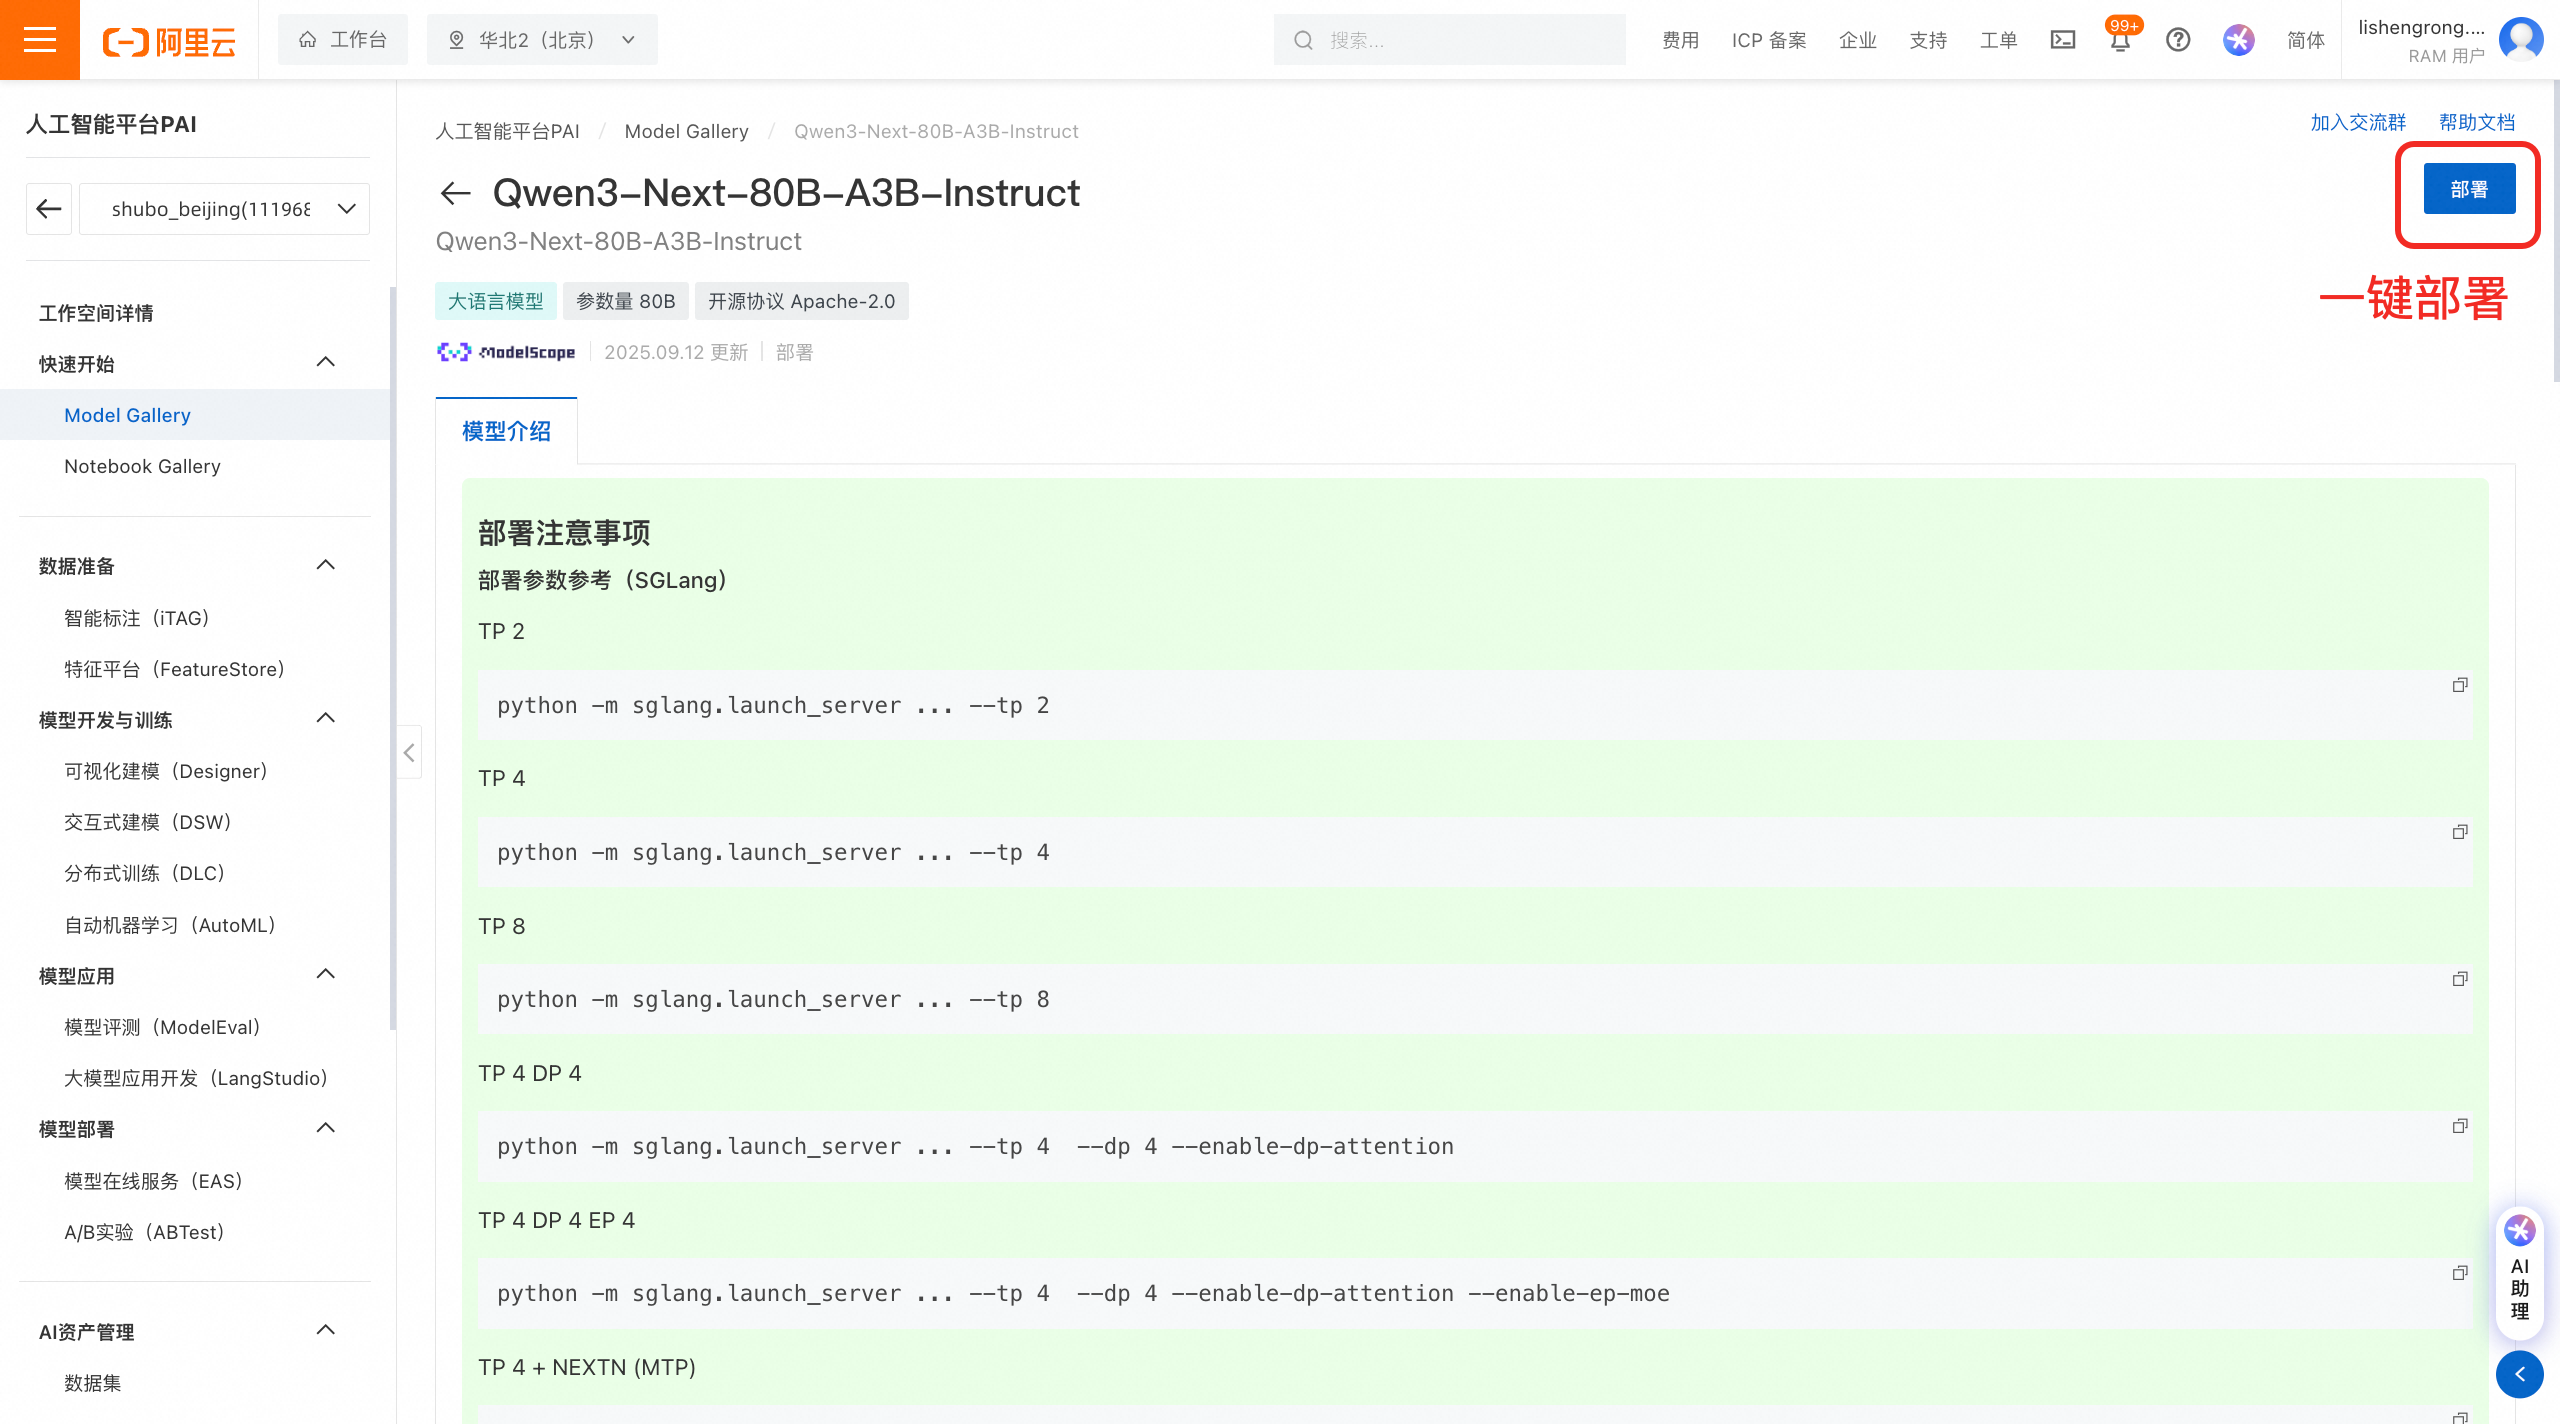The image size is (2560, 1424).
Task: Copy the --tp 8 command
Action: pyautogui.click(x=2459, y=979)
